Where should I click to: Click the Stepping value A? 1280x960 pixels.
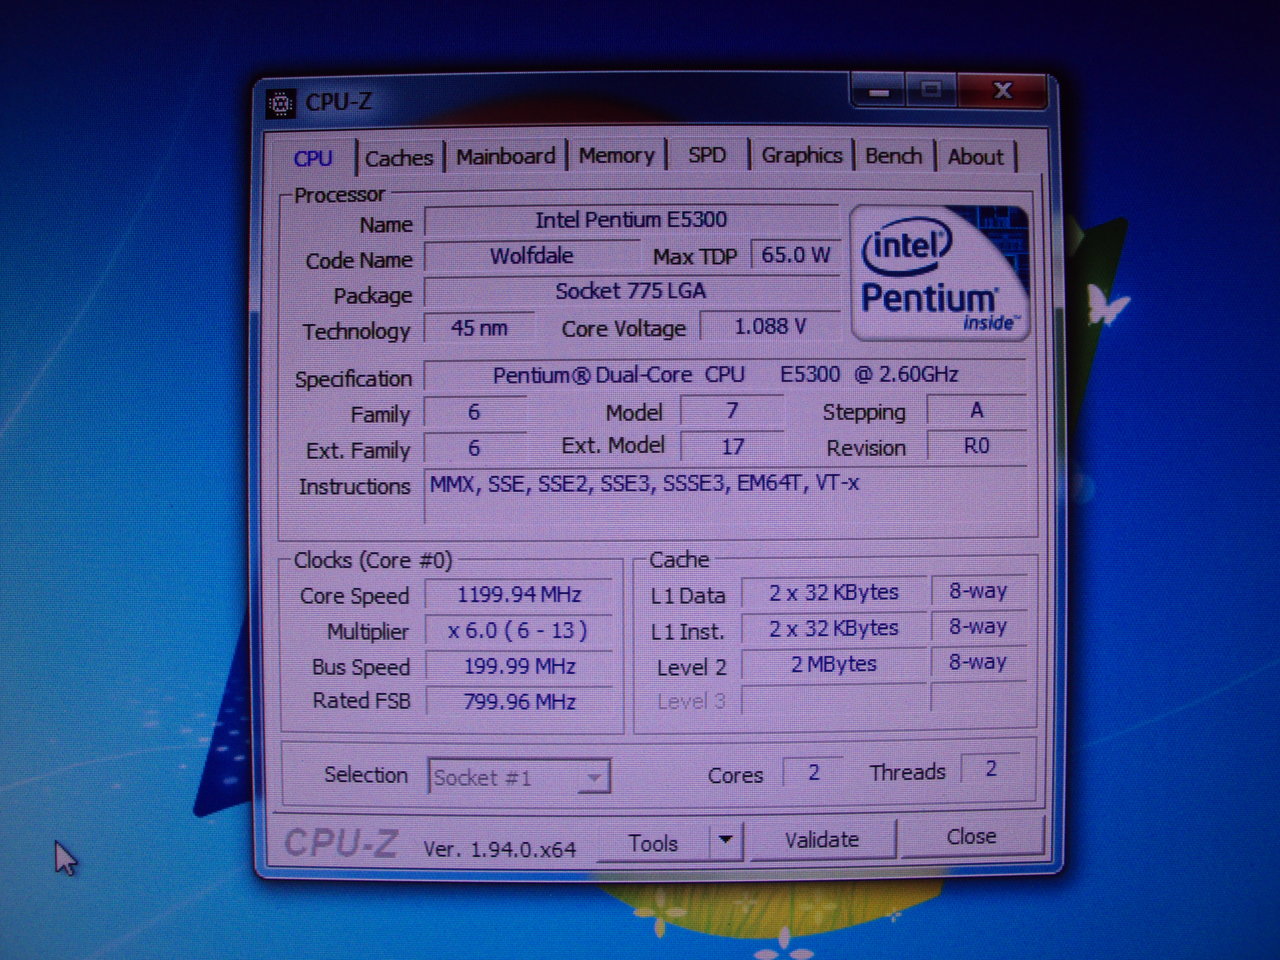click(x=976, y=410)
